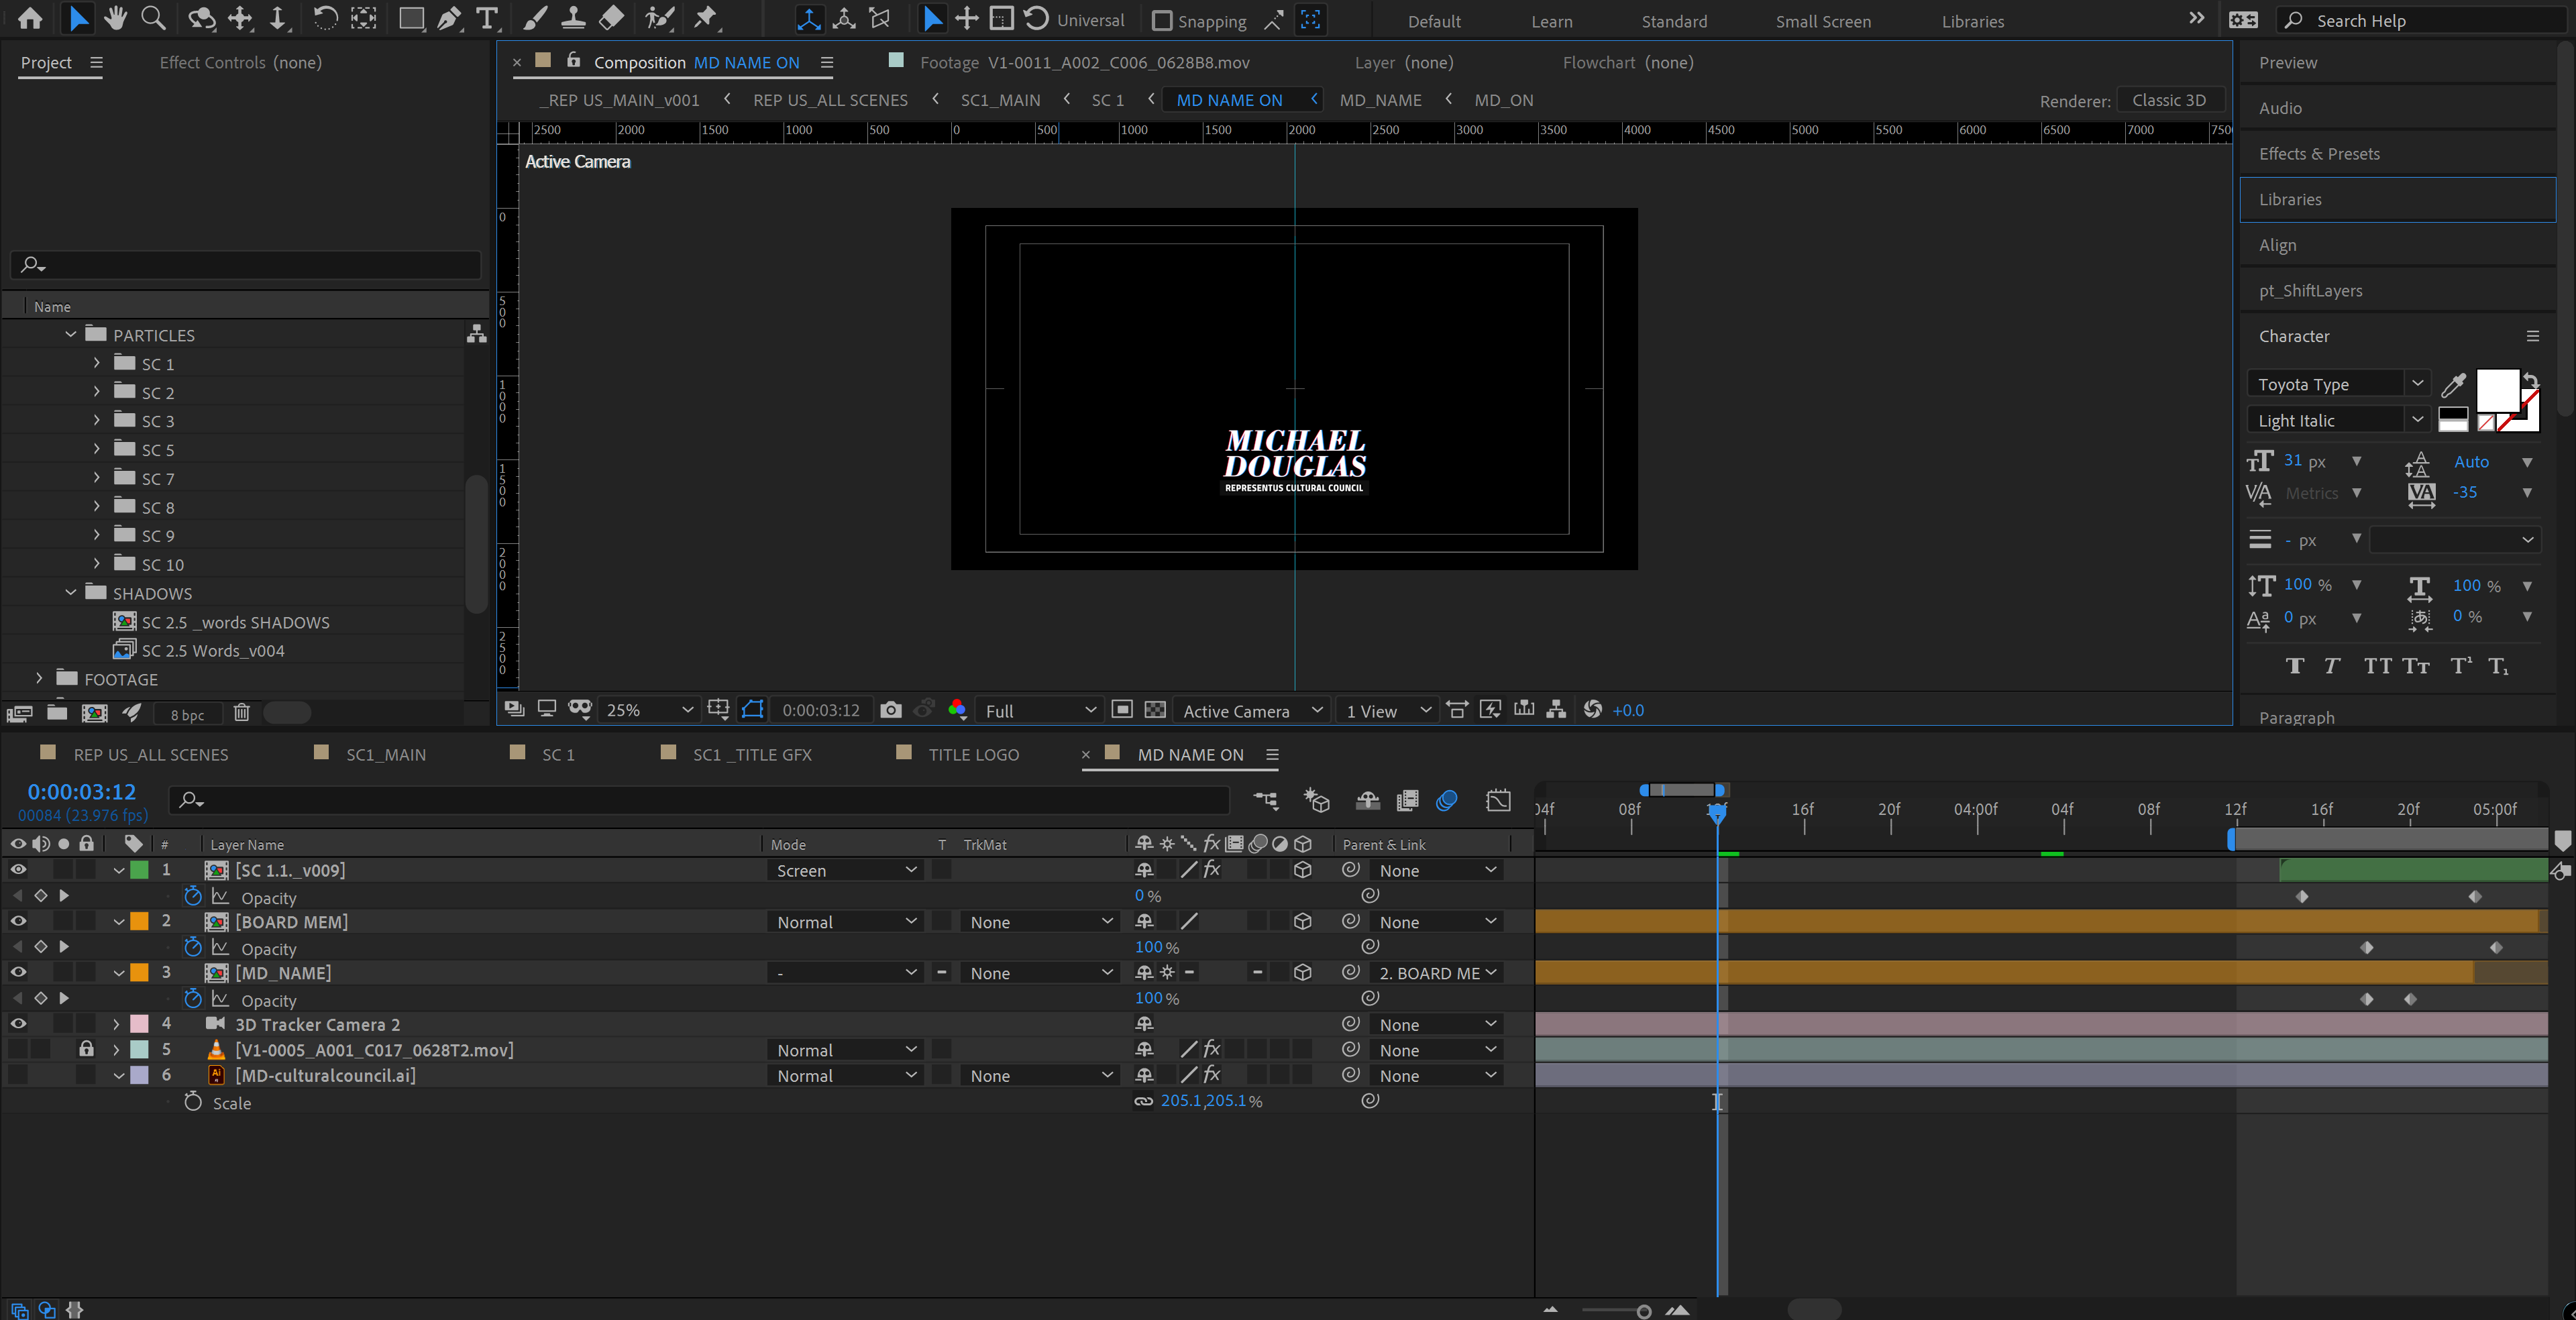
Task: Click Reset Exposure icon in viewer
Action: point(1593,710)
